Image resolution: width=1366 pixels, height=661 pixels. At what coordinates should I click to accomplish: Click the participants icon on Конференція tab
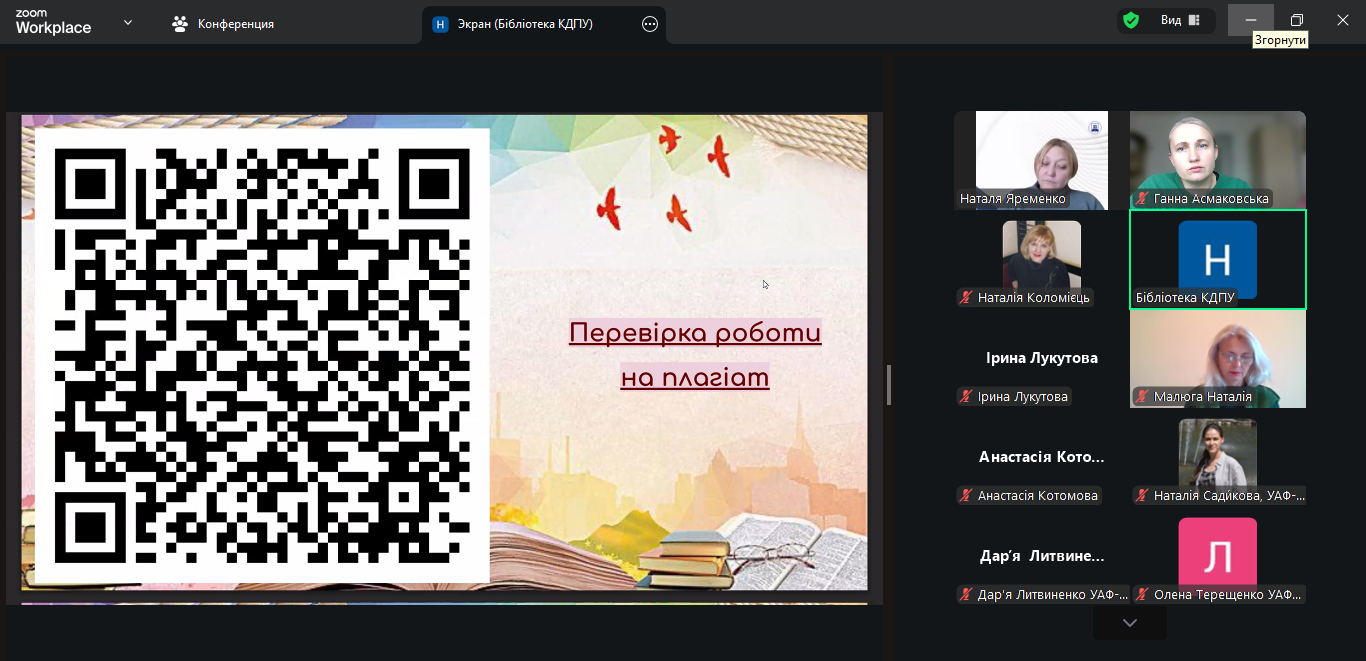click(179, 22)
